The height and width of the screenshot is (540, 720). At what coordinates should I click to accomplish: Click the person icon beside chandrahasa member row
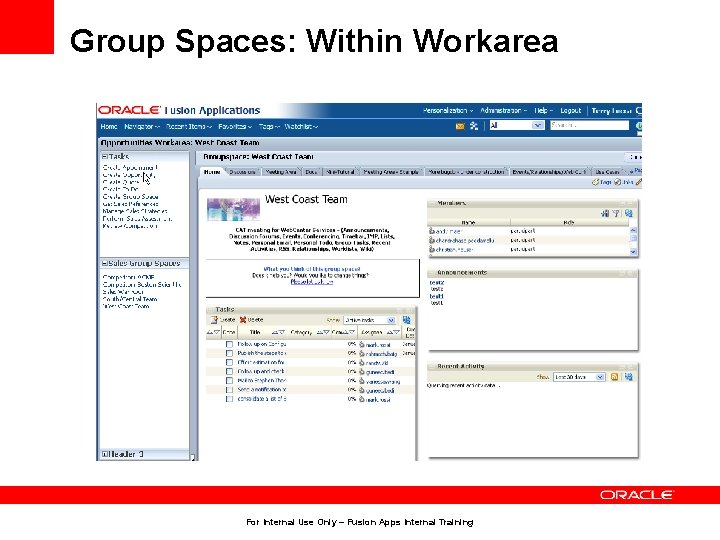click(432, 240)
